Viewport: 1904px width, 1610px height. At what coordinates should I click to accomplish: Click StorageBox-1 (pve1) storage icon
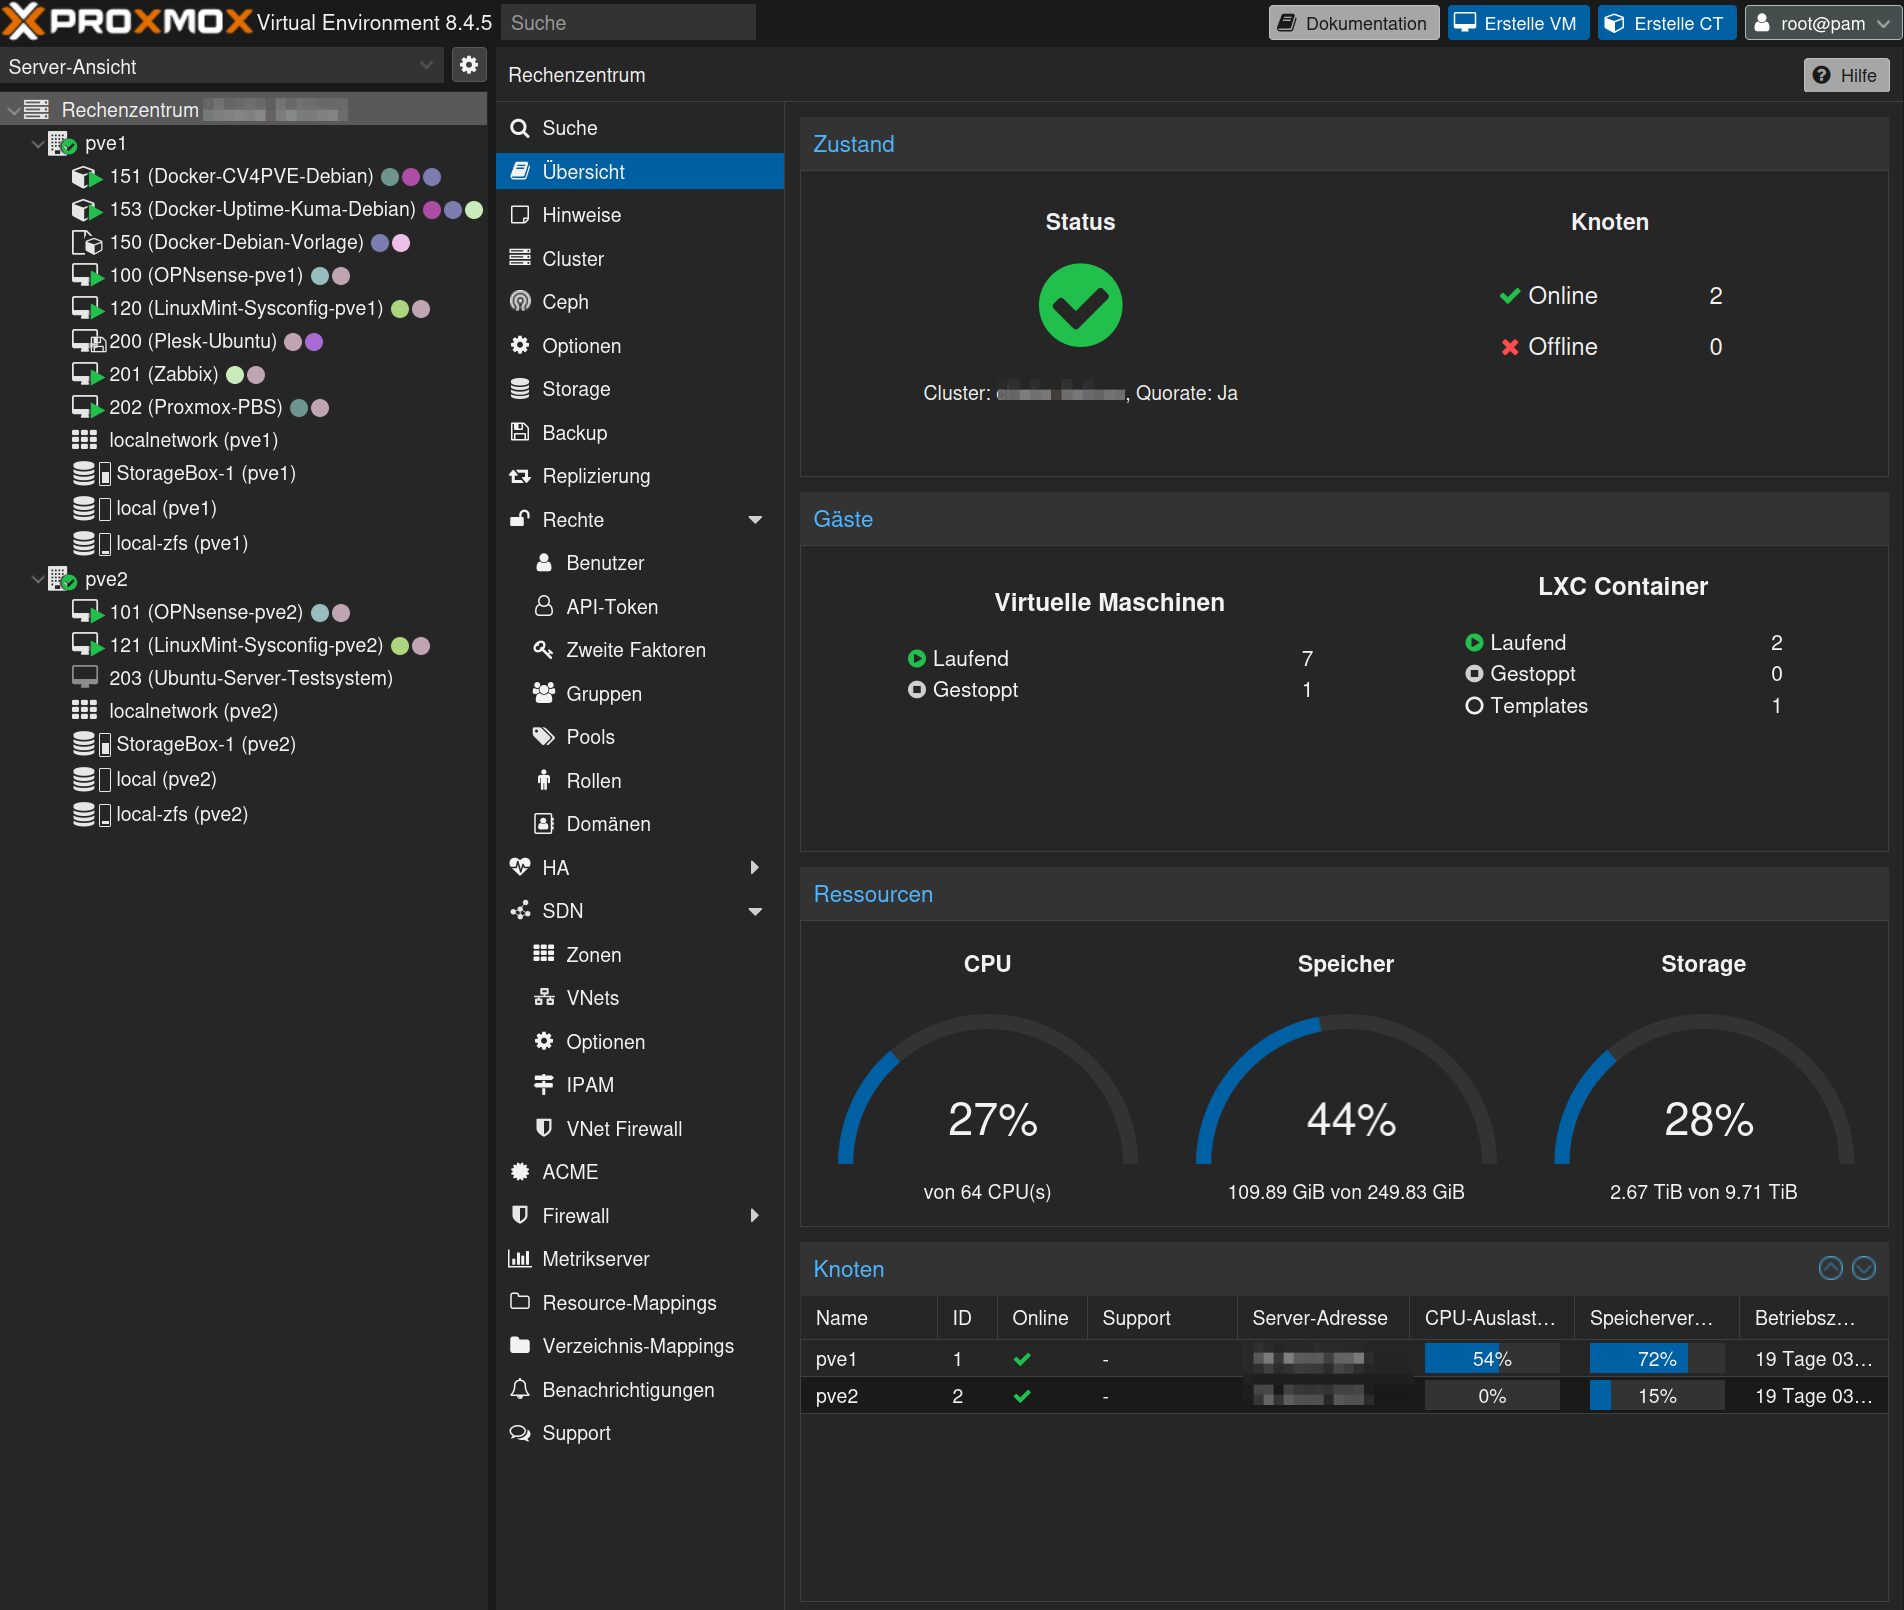tap(91, 474)
